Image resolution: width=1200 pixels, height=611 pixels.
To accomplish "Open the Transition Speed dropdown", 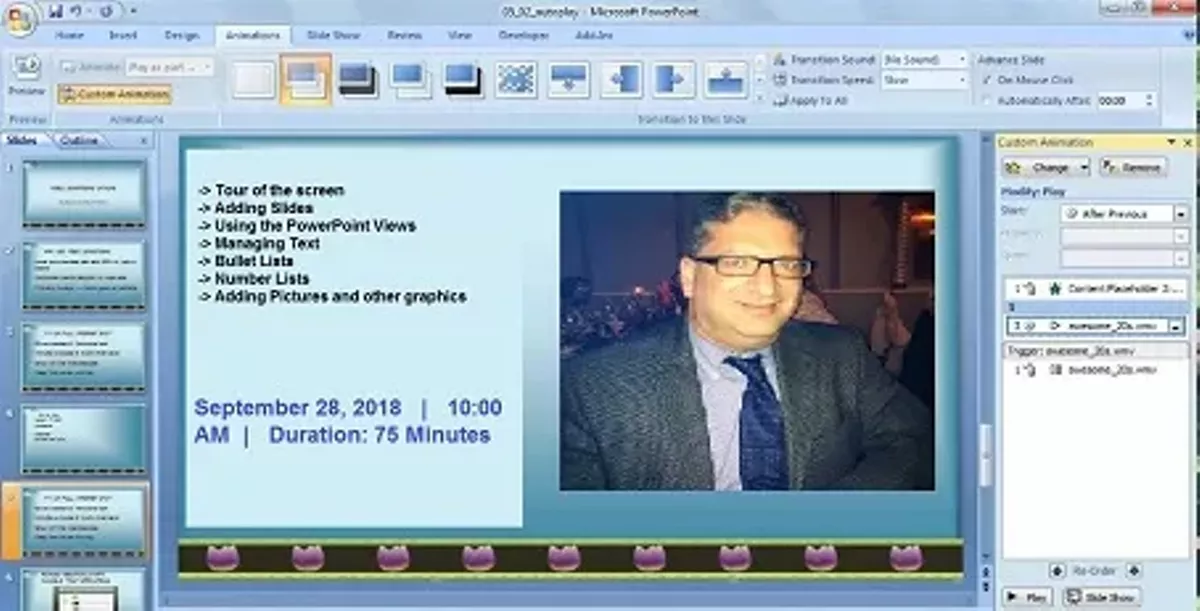I will click(x=963, y=79).
